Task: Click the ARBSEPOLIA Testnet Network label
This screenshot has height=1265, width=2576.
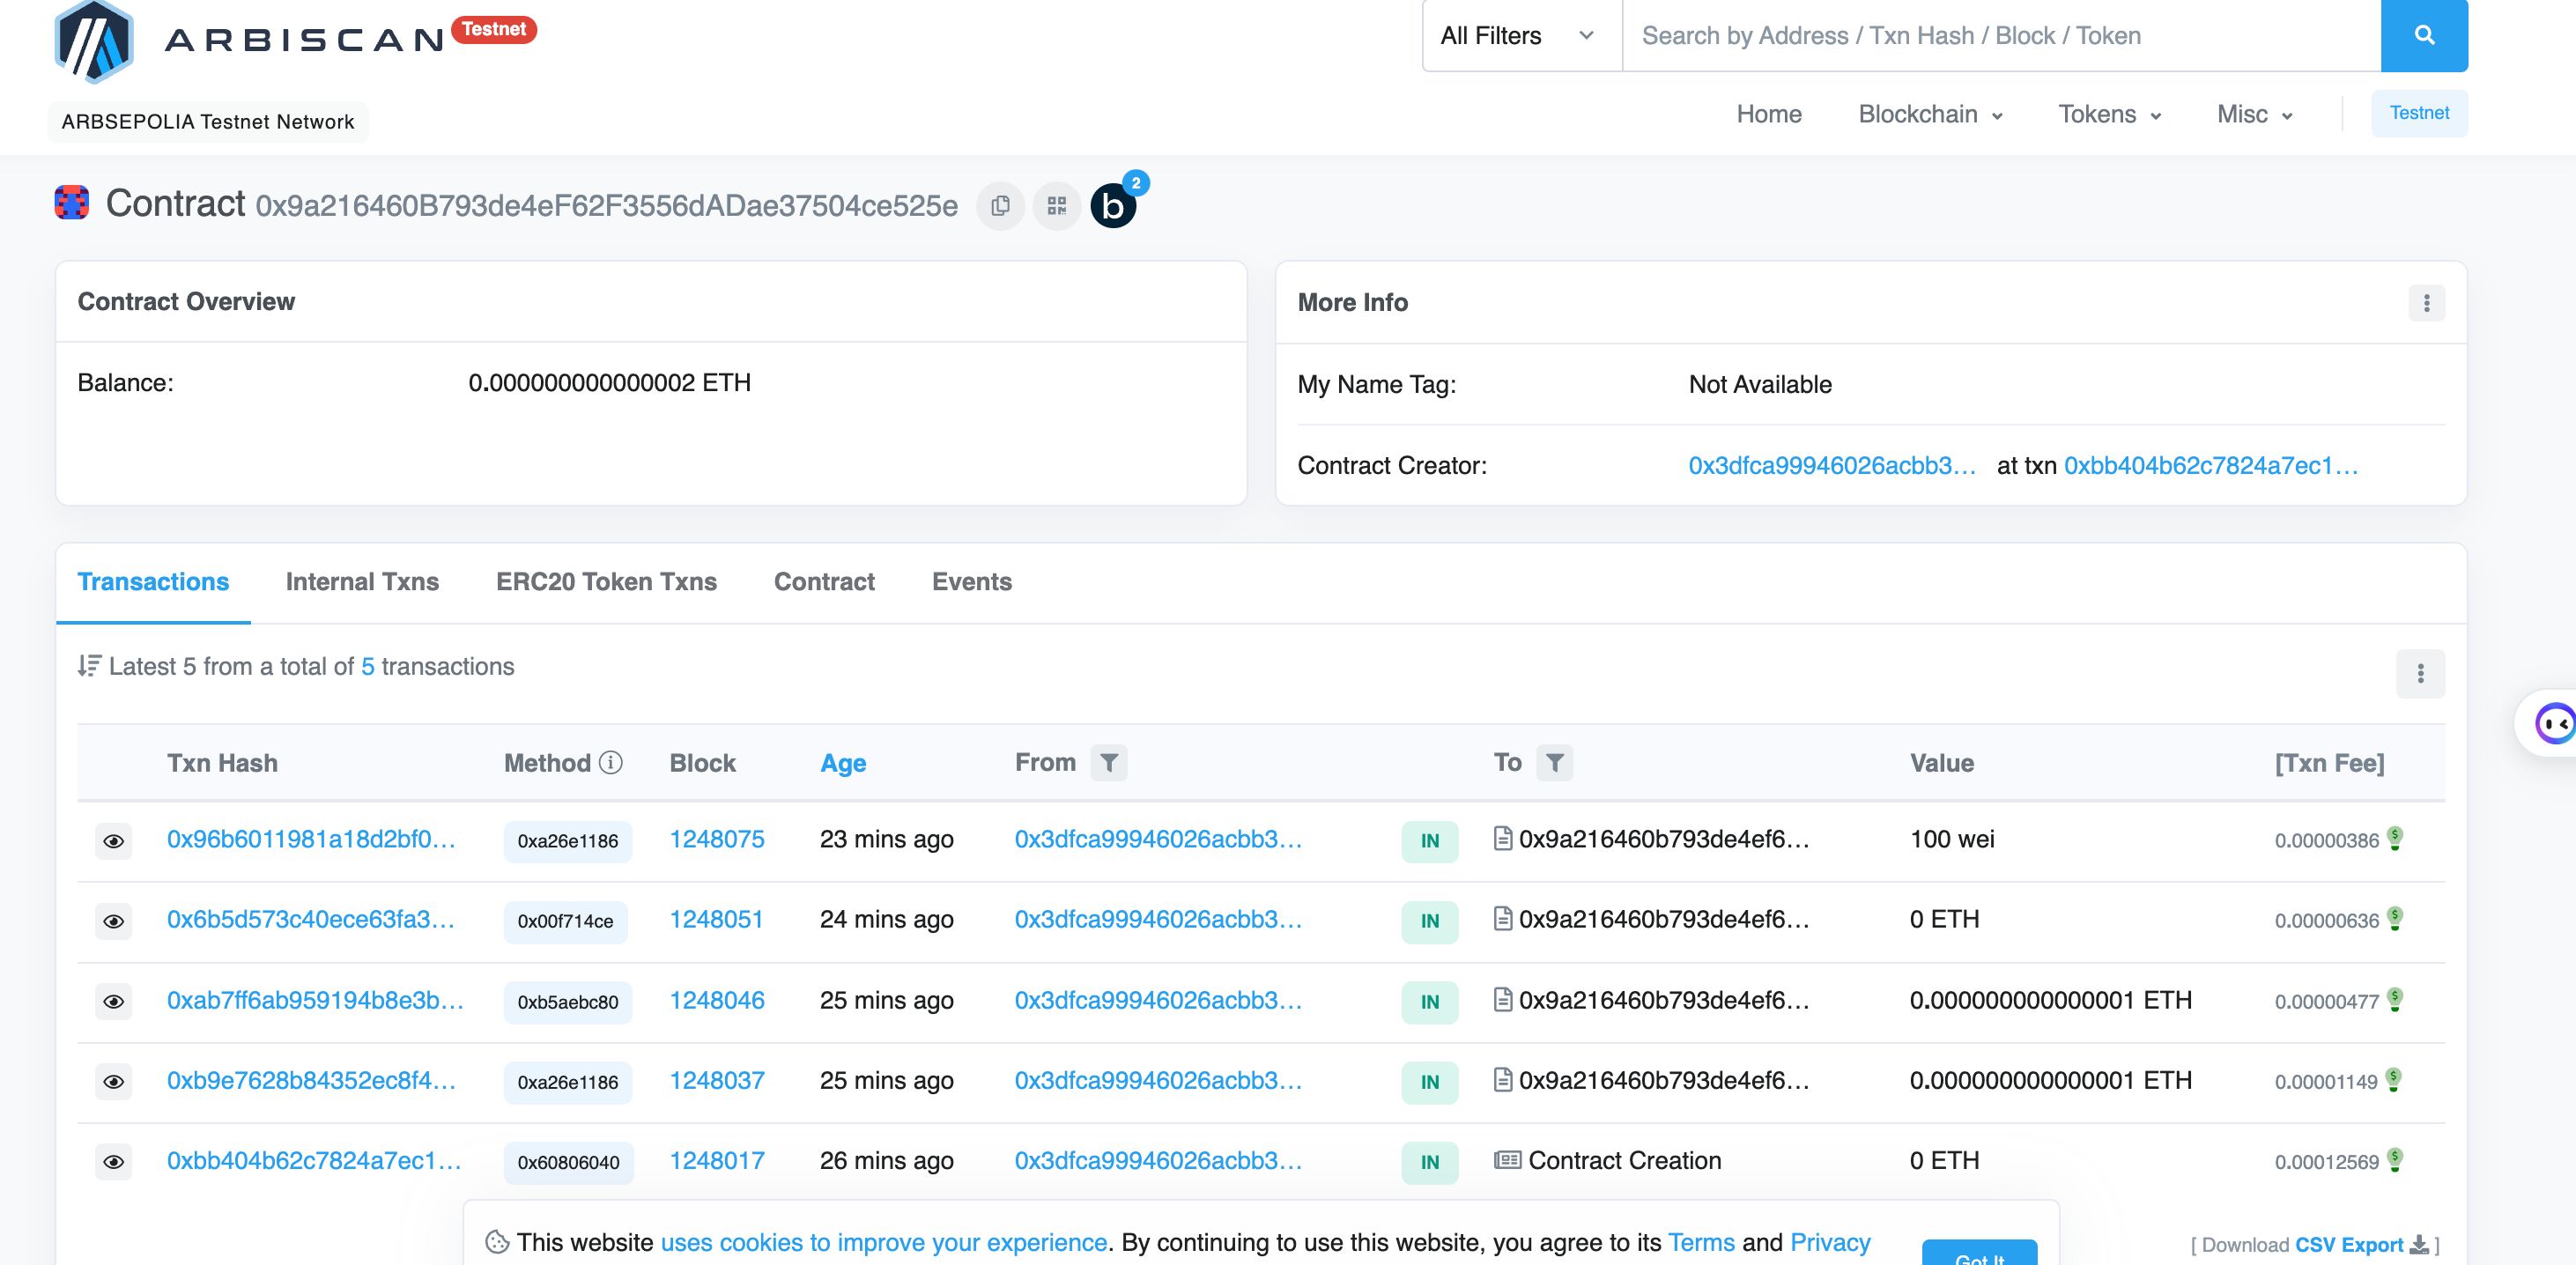Action: [x=208, y=122]
